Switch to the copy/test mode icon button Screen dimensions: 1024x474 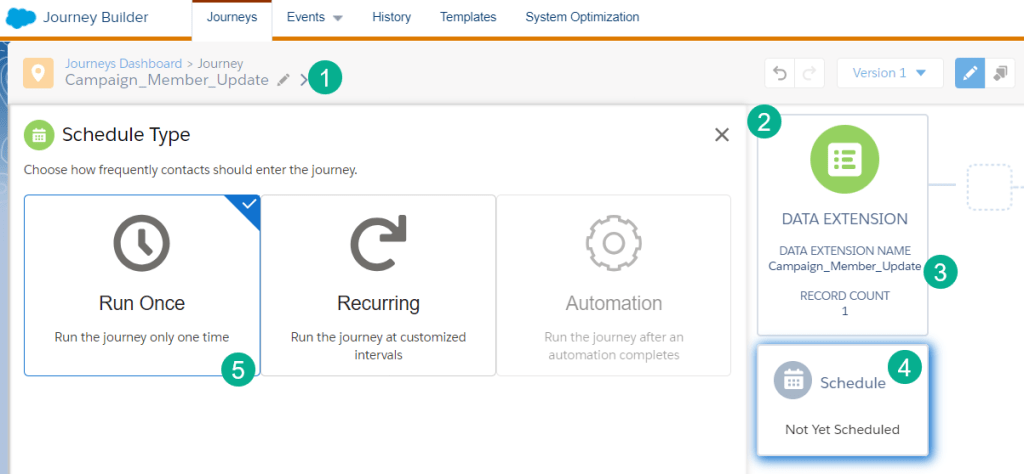999,73
